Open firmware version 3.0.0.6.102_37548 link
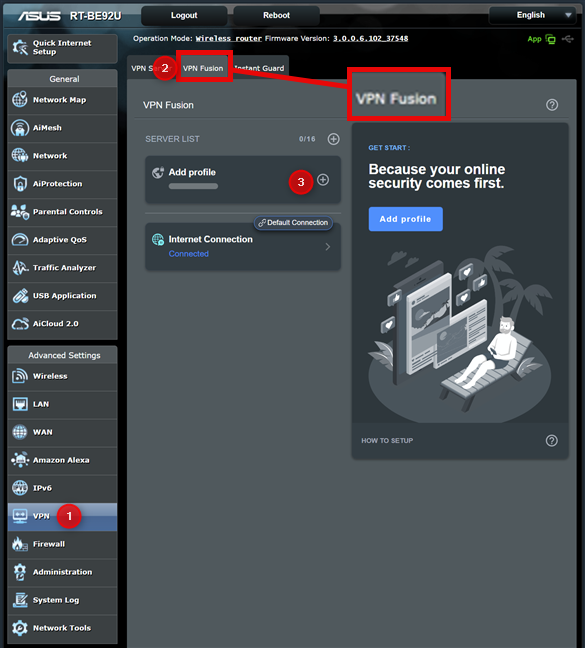Screen dimensions: 585x648 click(371, 38)
